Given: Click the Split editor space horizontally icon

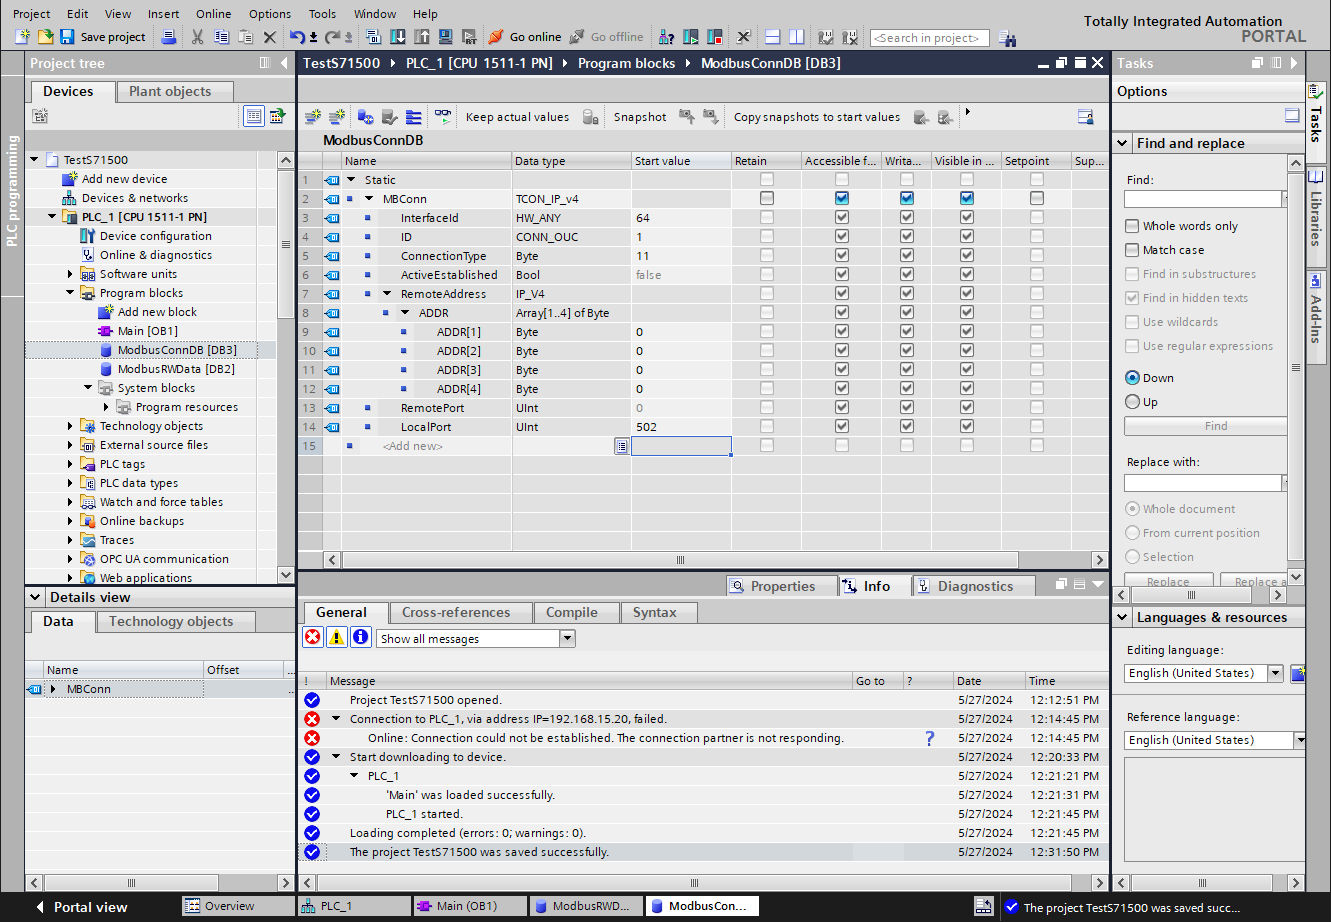Looking at the screenshot, I should tap(773, 37).
